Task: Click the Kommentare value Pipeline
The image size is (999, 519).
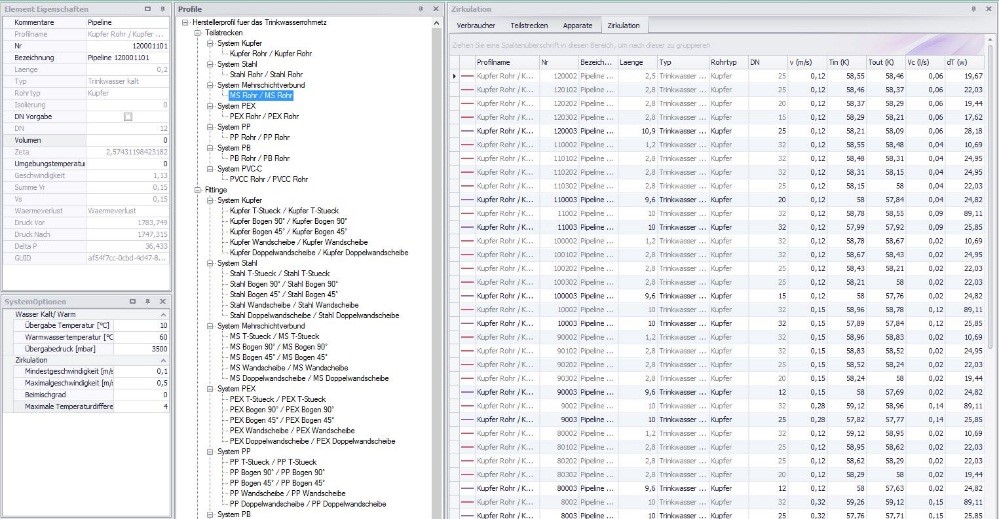Action: coord(127,22)
